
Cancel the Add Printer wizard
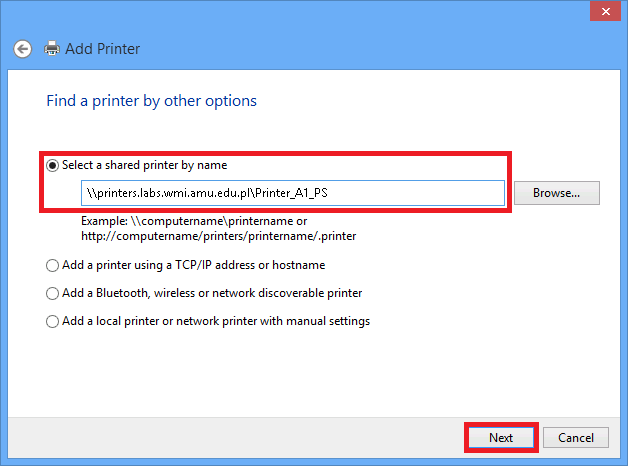click(x=576, y=438)
